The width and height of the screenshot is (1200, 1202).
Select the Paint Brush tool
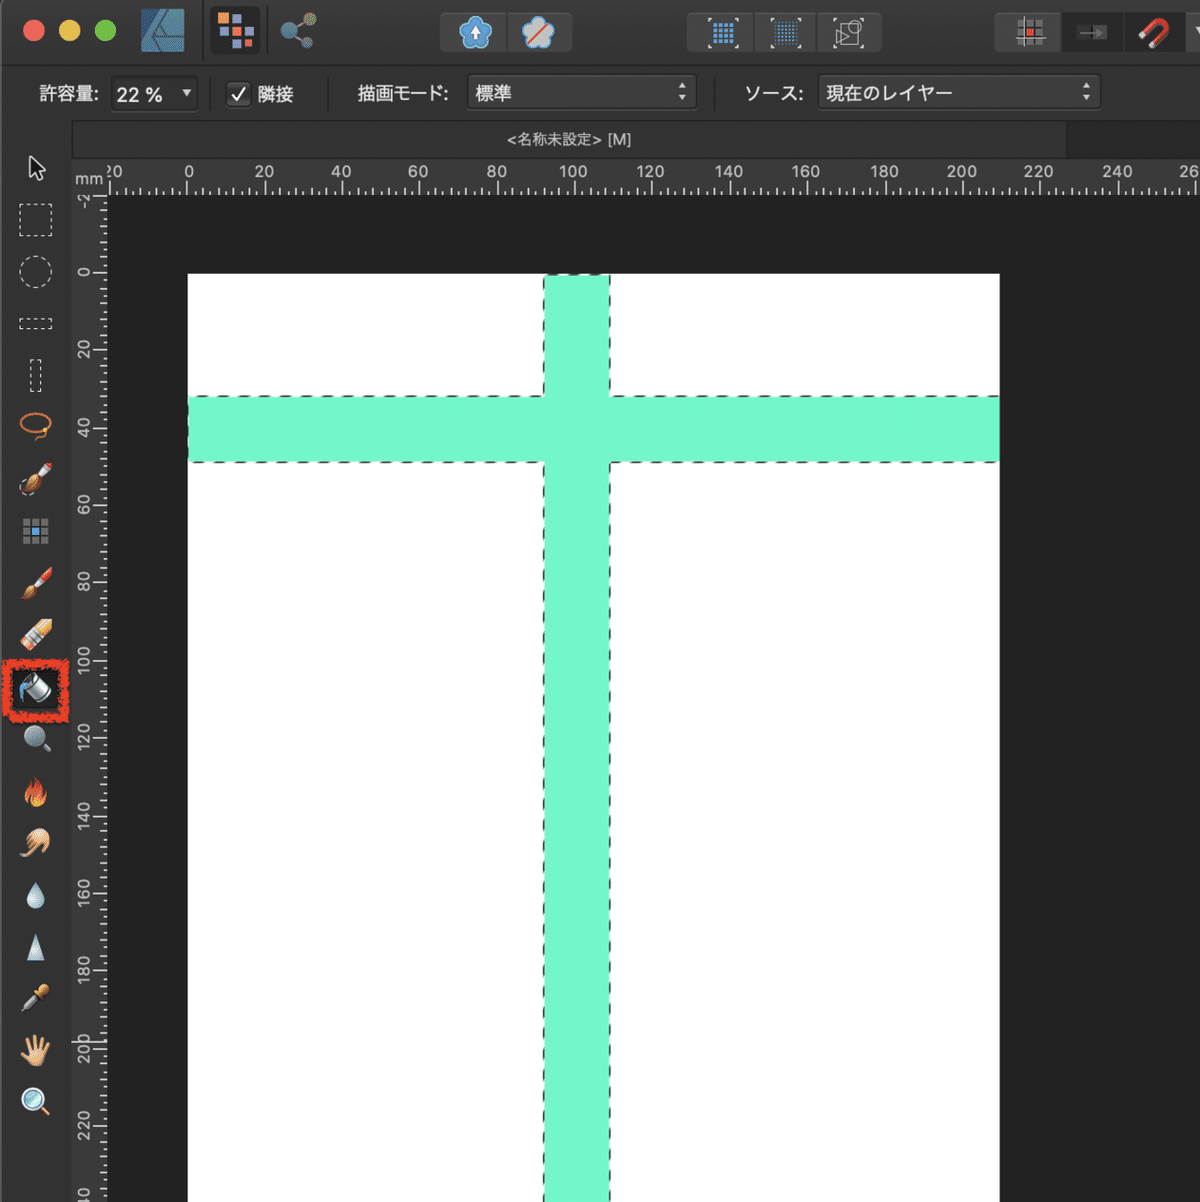[x=36, y=582]
